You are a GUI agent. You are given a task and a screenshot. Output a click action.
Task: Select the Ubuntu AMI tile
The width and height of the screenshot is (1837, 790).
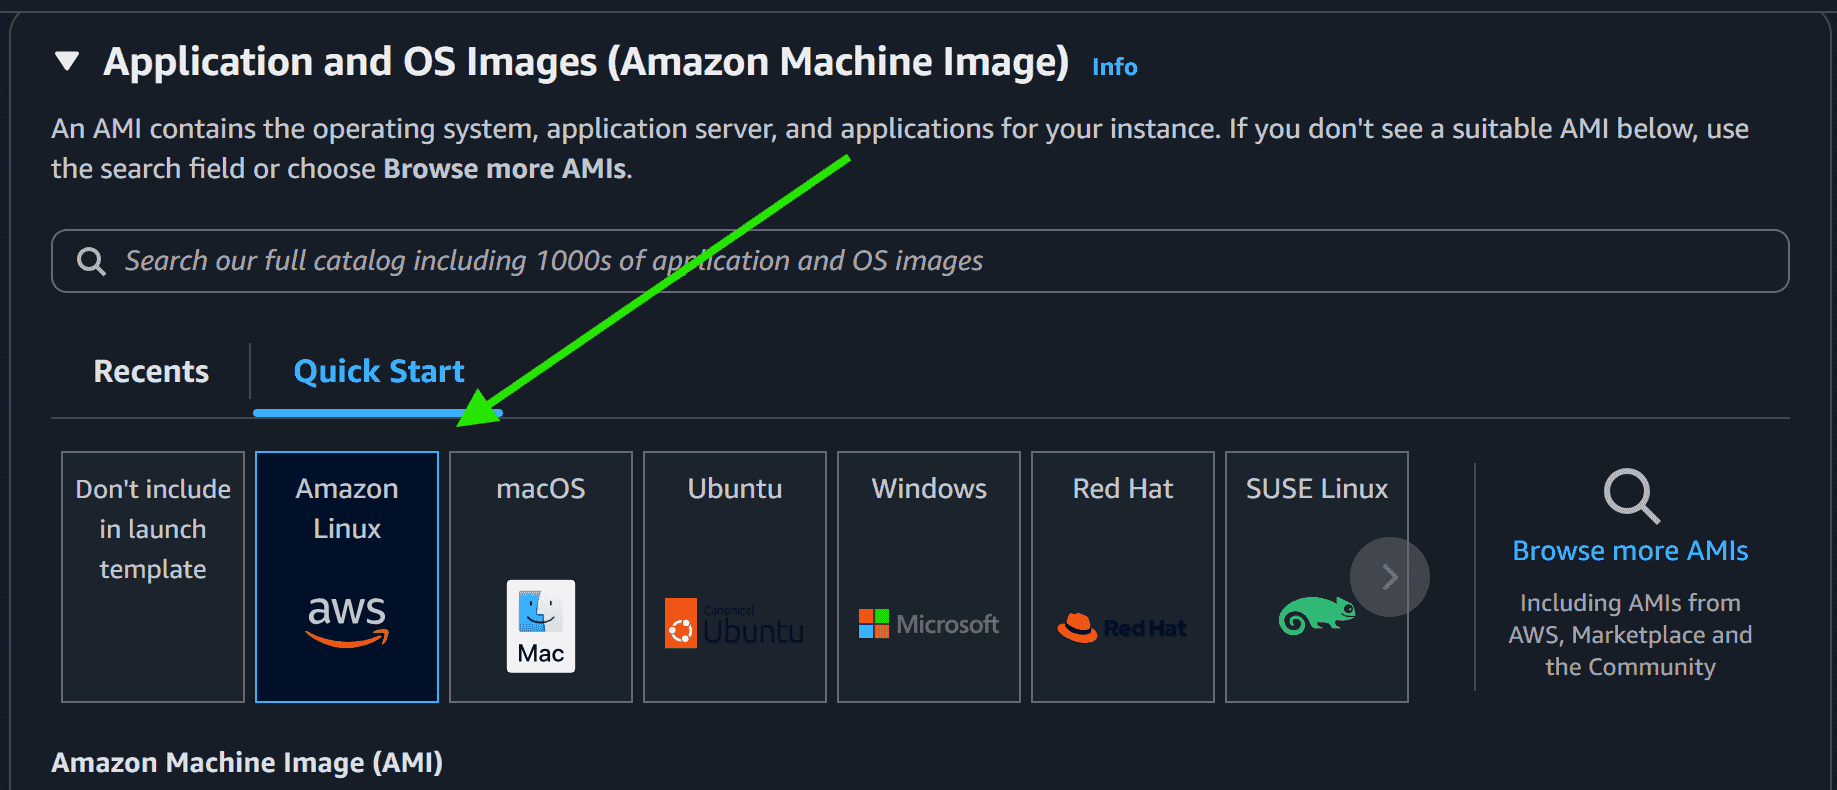[735, 577]
